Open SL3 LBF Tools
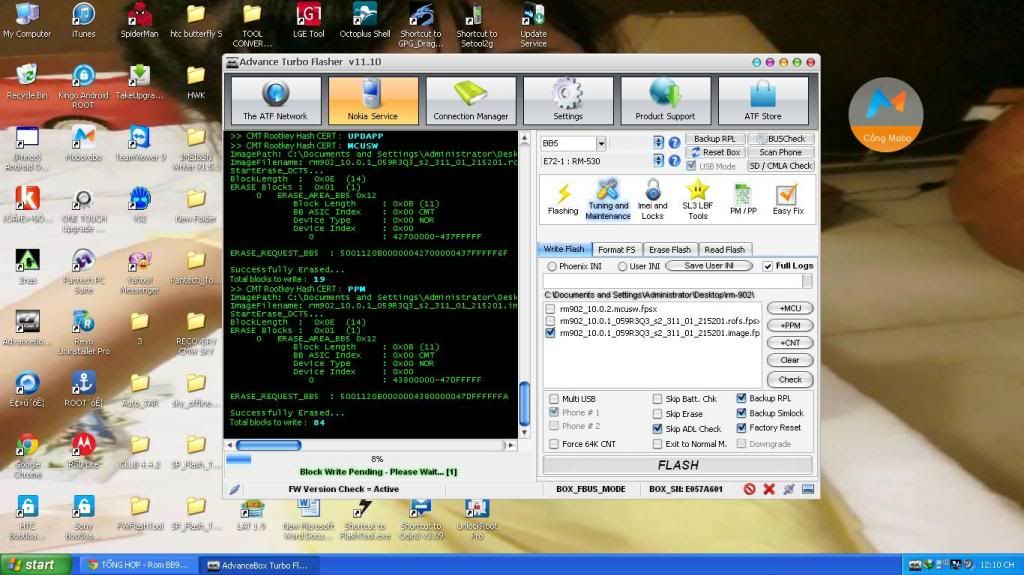Screen dimensions: 1024x575 [x=697, y=199]
